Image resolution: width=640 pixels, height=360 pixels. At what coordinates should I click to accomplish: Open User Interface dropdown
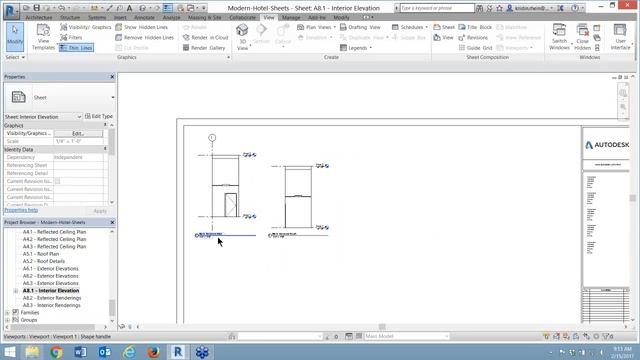(x=620, y=37)
